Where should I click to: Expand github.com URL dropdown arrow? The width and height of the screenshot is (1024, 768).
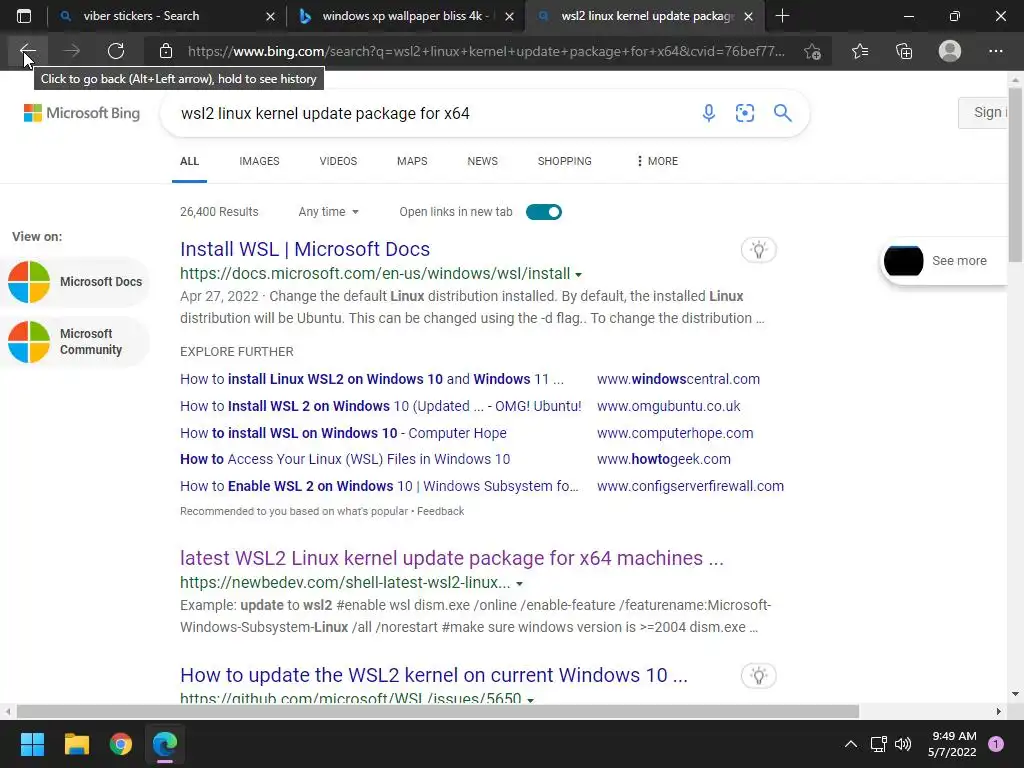pos(530,699)
